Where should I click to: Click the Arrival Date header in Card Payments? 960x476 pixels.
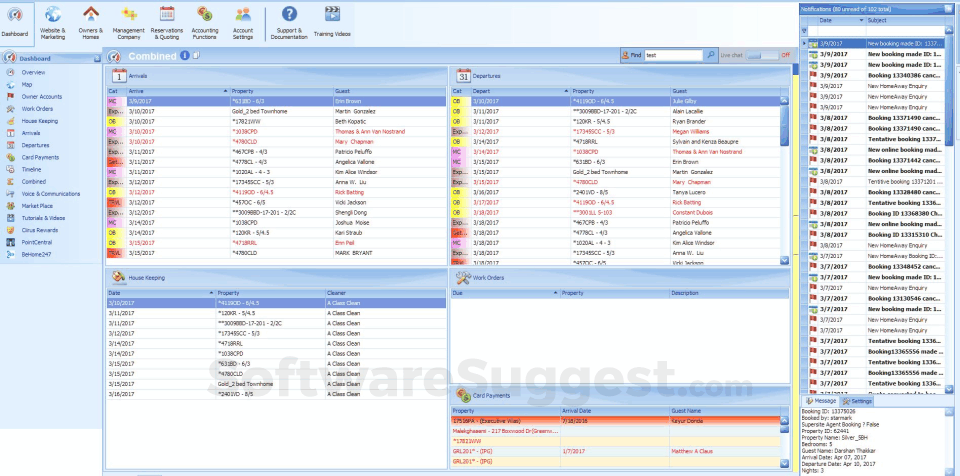point(615,411)
